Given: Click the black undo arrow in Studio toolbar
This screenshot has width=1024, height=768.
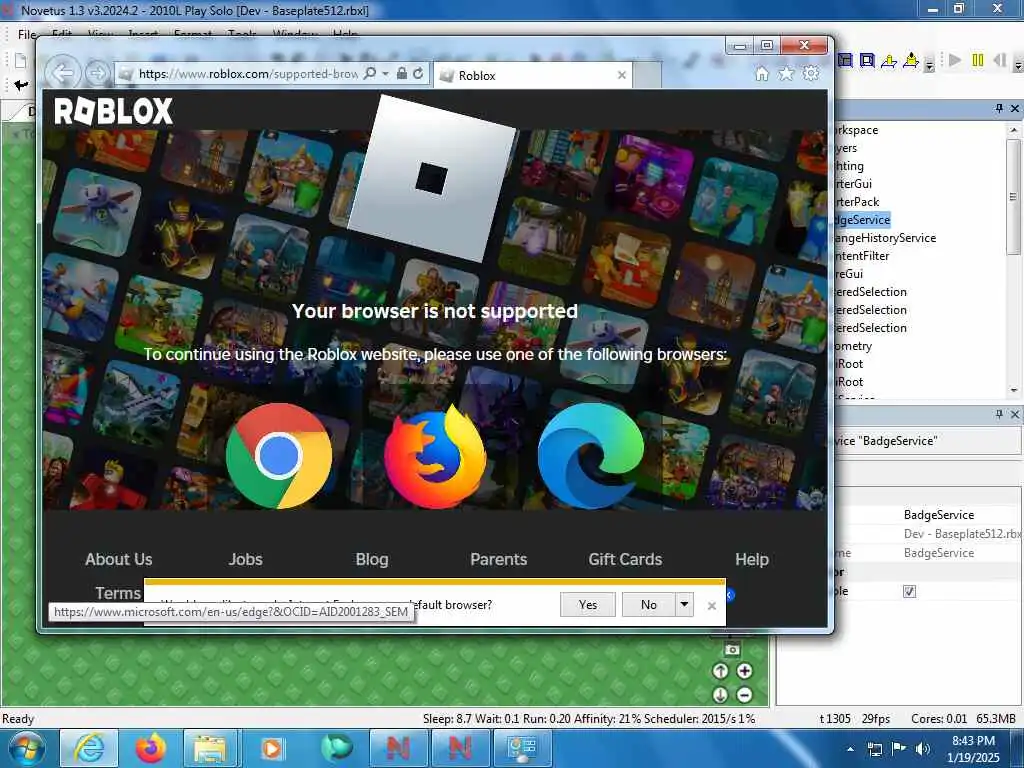Looking at the screenshot, I should tap(21, 85).
